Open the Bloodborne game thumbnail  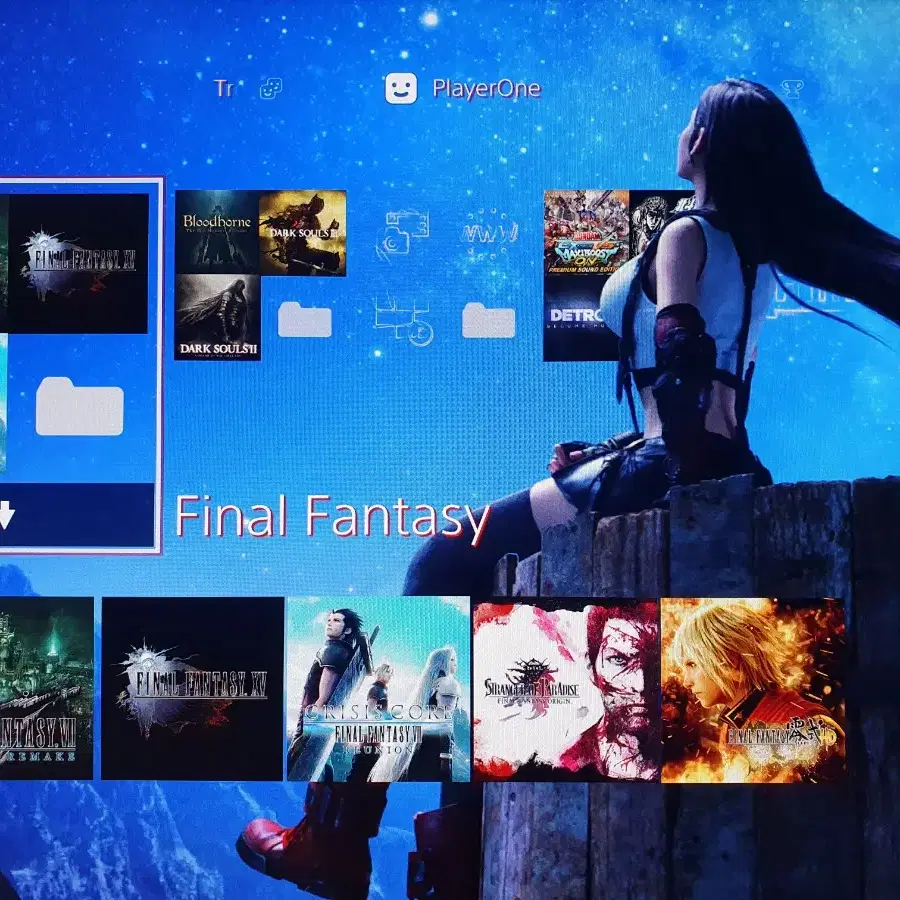tap(217, 232)
